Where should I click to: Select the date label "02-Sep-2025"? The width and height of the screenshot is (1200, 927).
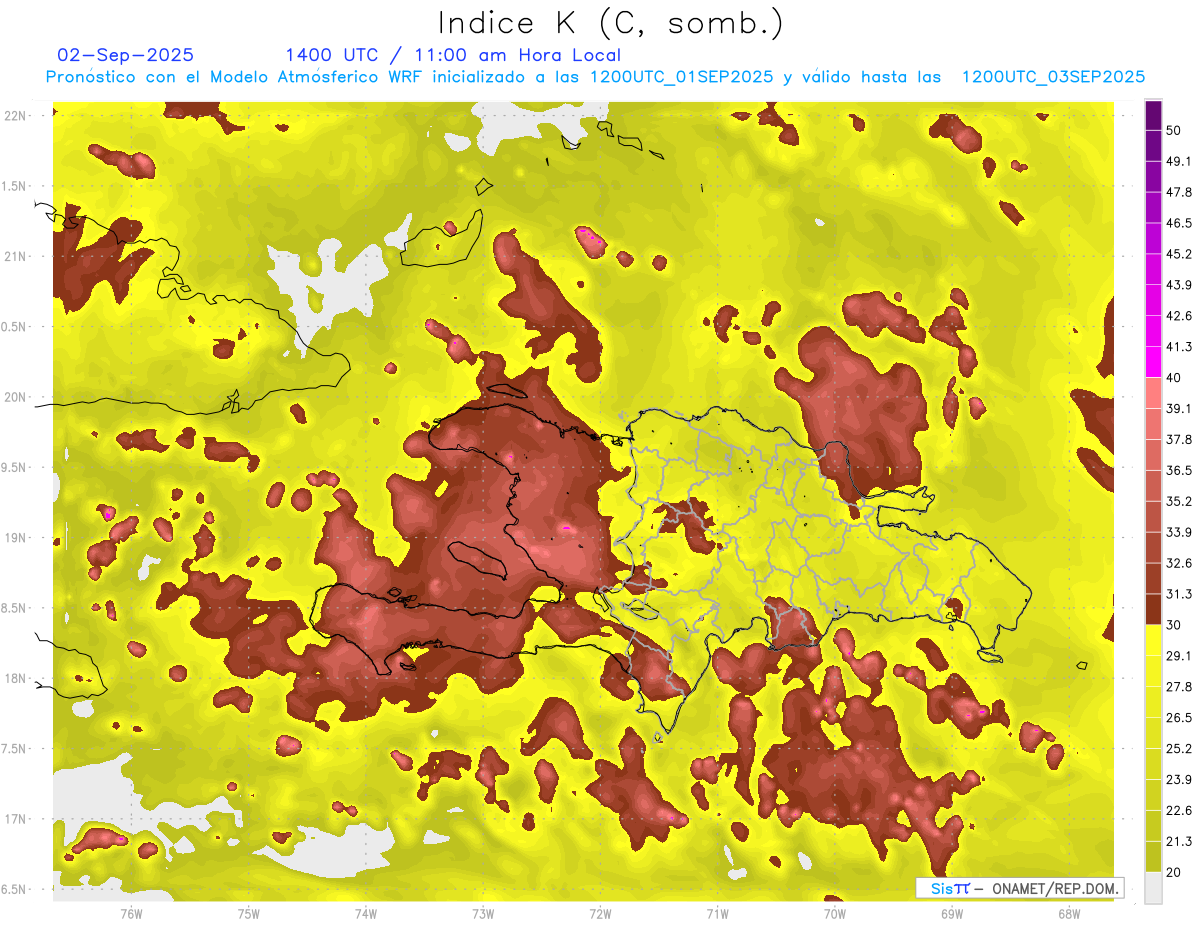[125, 55]
